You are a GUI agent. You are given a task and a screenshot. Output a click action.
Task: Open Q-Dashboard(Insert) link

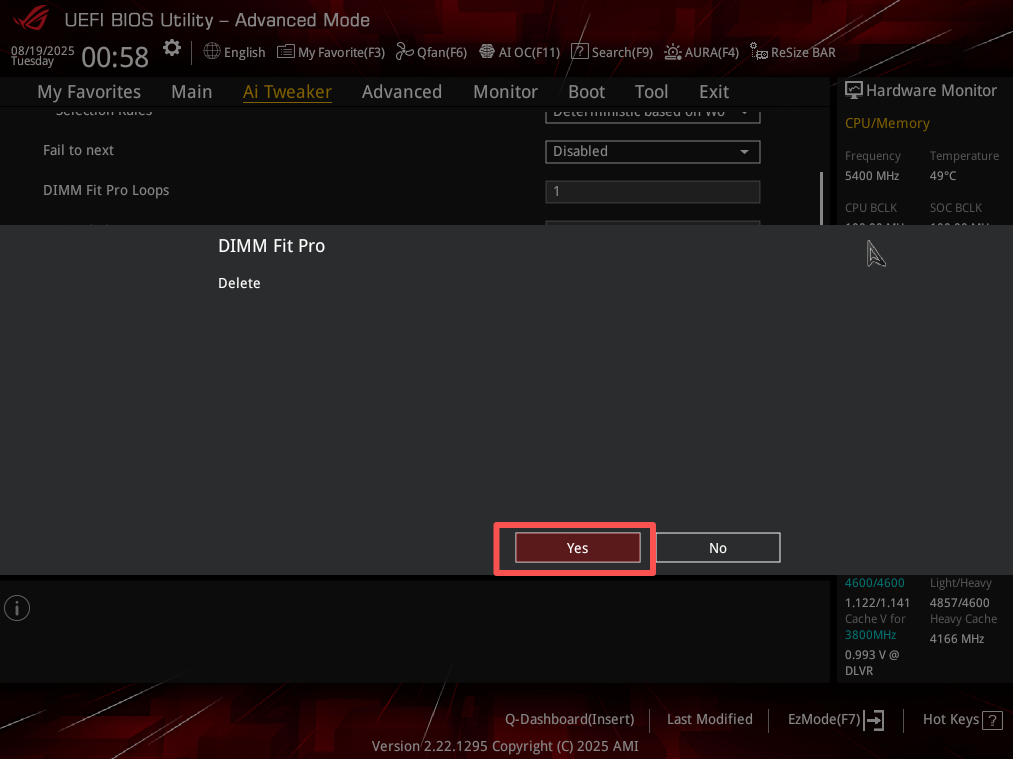coord(569,719)
